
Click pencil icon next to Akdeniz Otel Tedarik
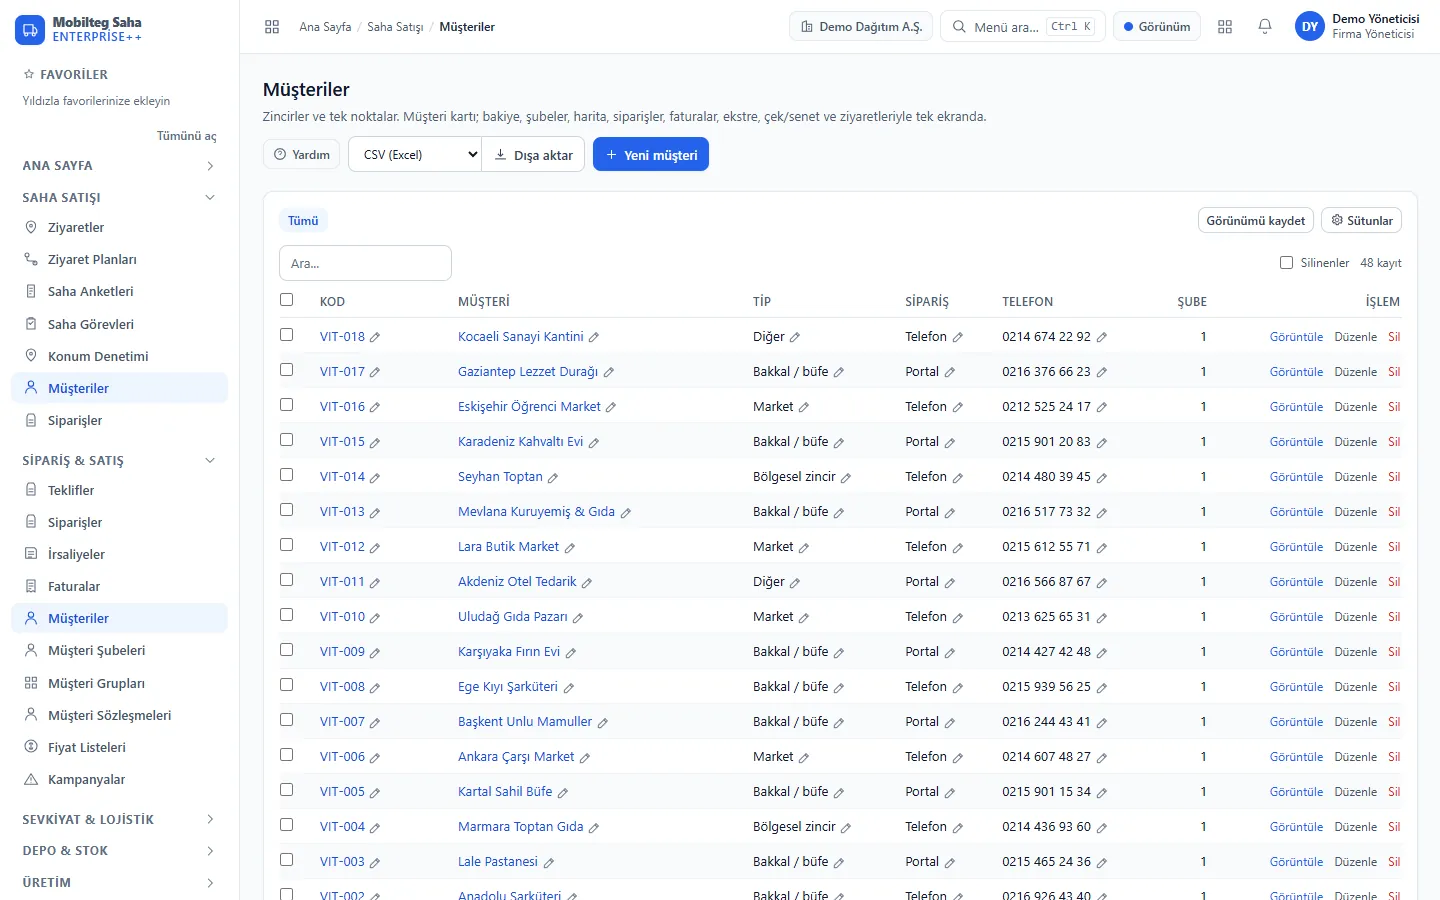tap(587, 583)
